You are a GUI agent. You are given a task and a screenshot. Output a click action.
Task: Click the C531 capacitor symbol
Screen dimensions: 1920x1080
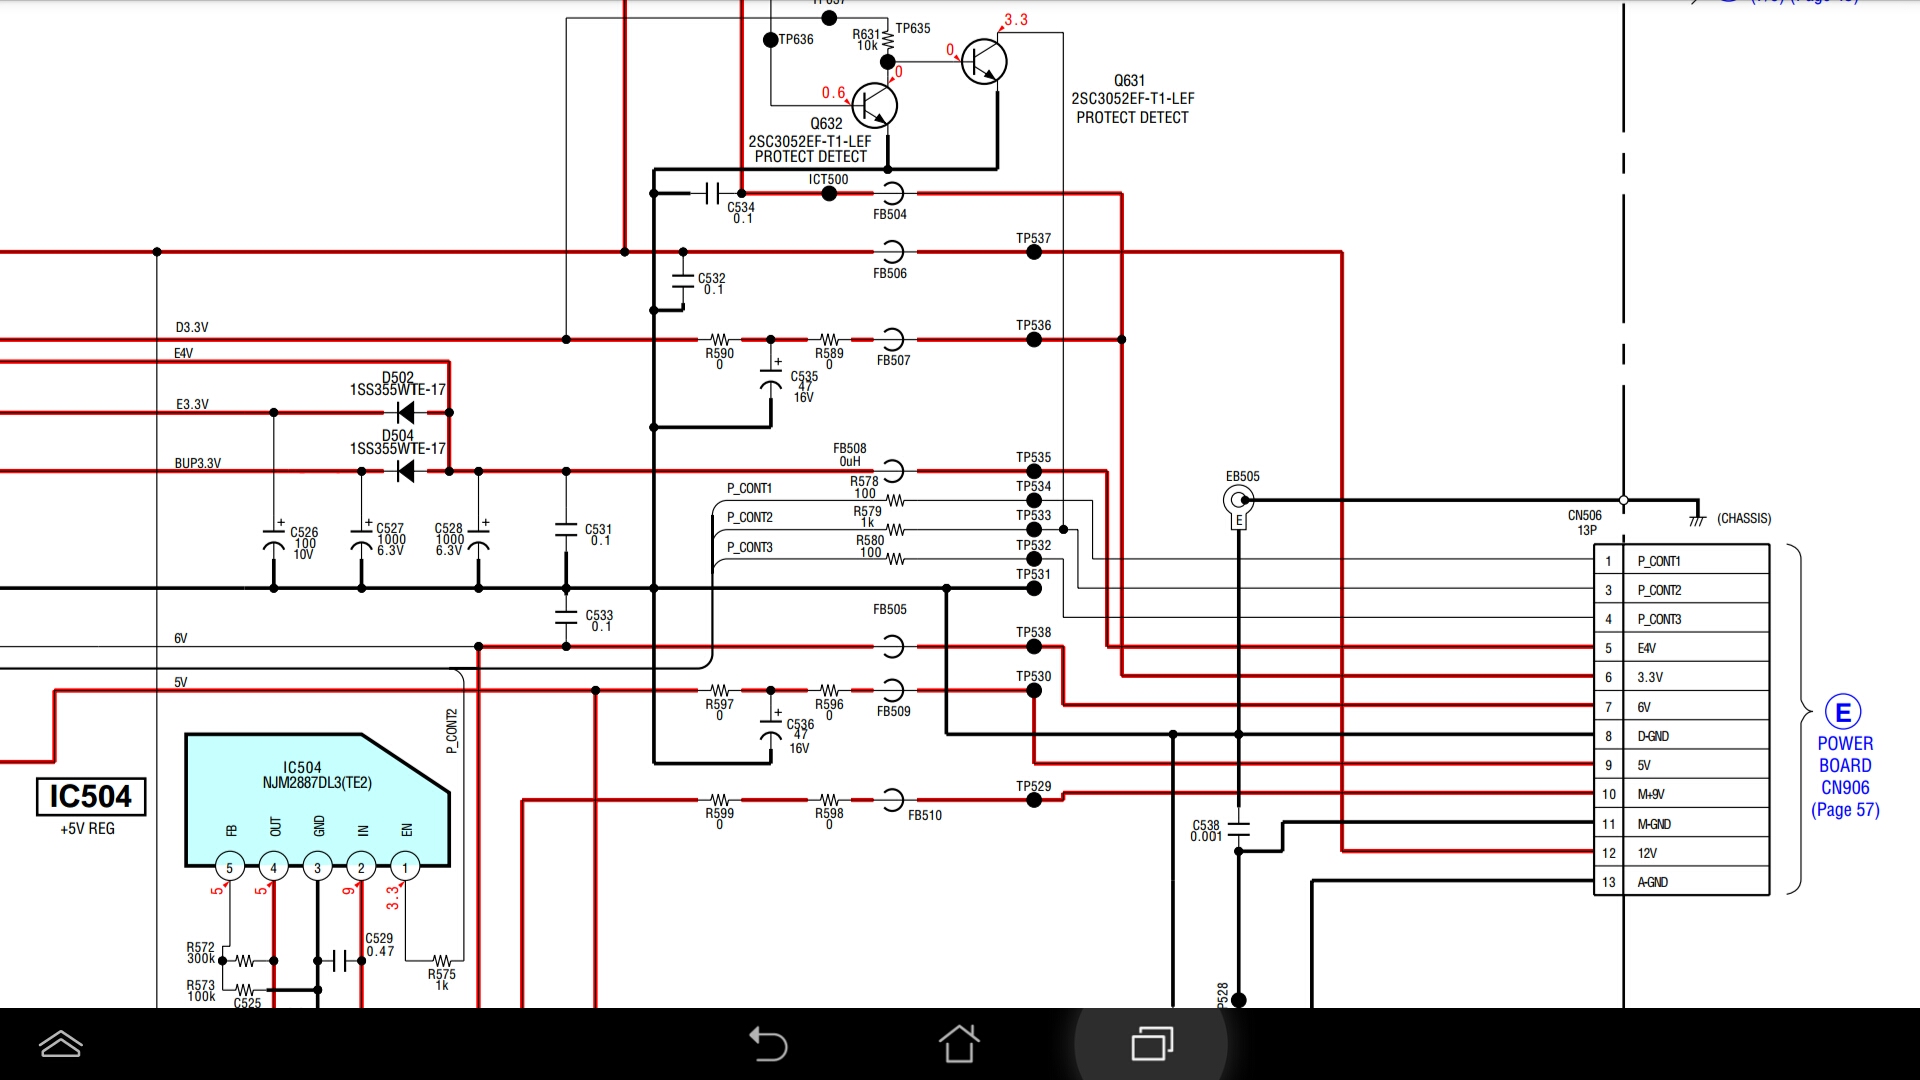point(566,531)
